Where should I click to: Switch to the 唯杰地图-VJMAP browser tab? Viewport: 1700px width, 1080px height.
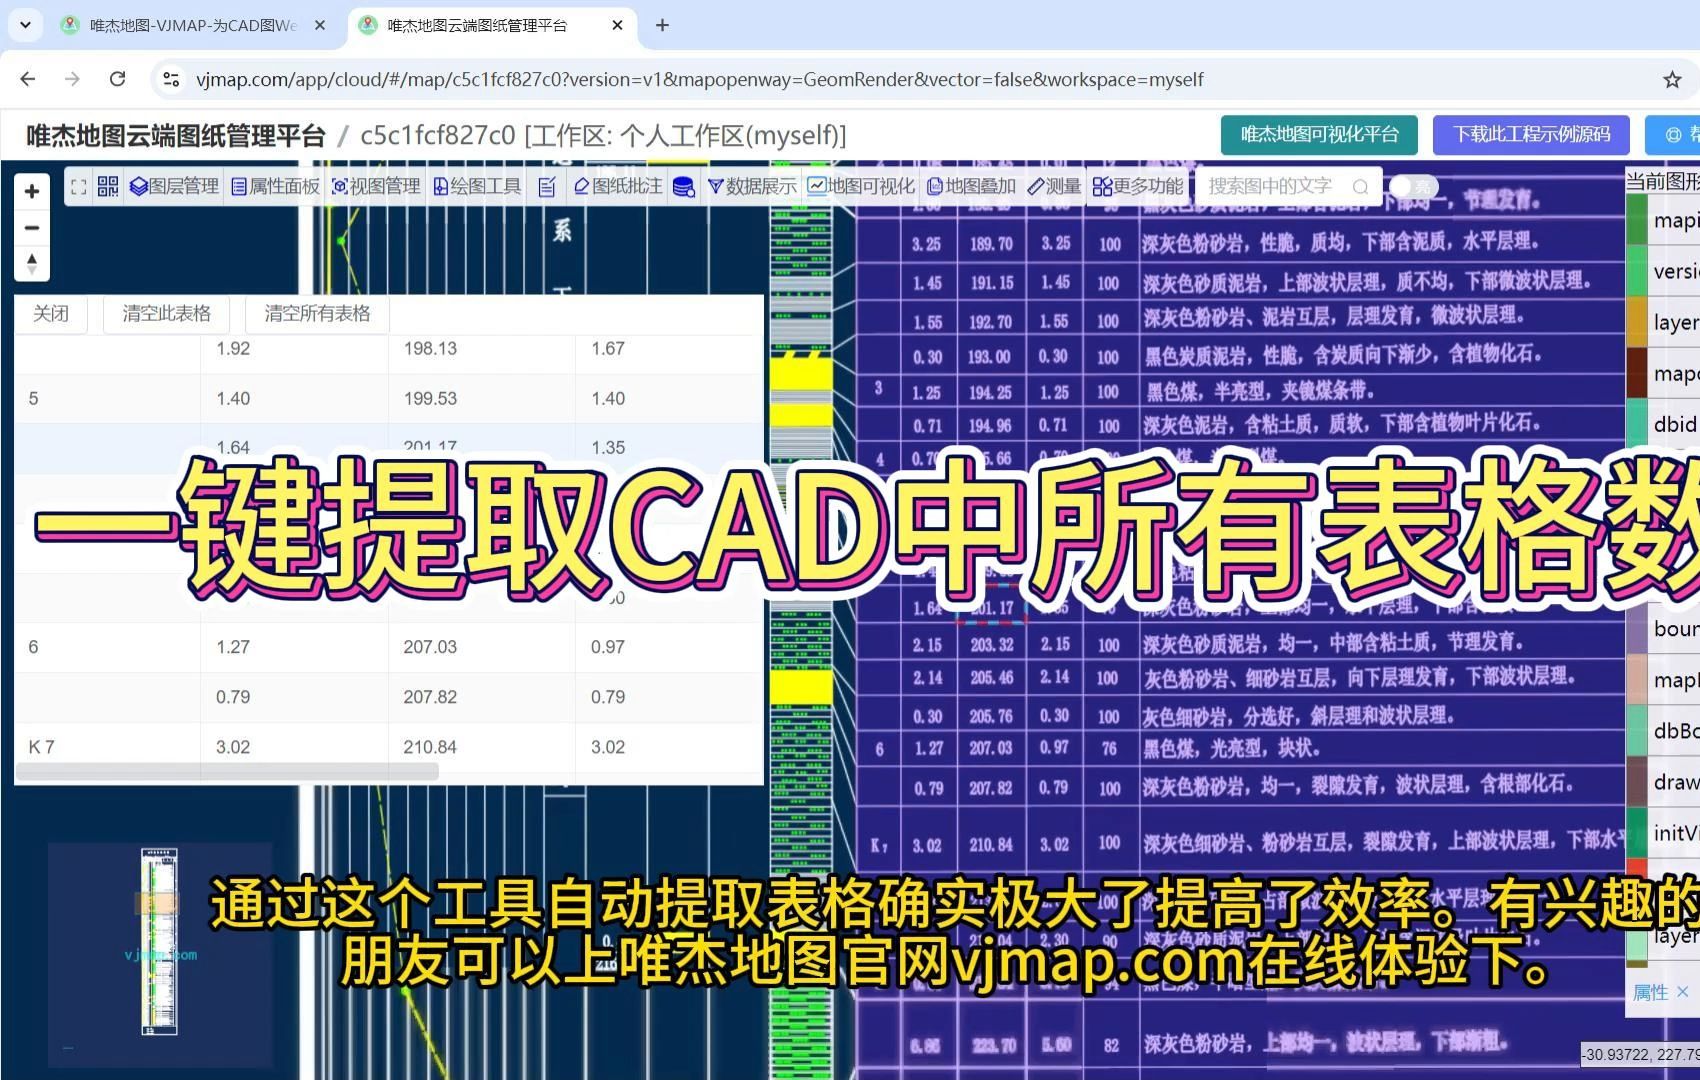pyautogui.click(x=193, y=26)
